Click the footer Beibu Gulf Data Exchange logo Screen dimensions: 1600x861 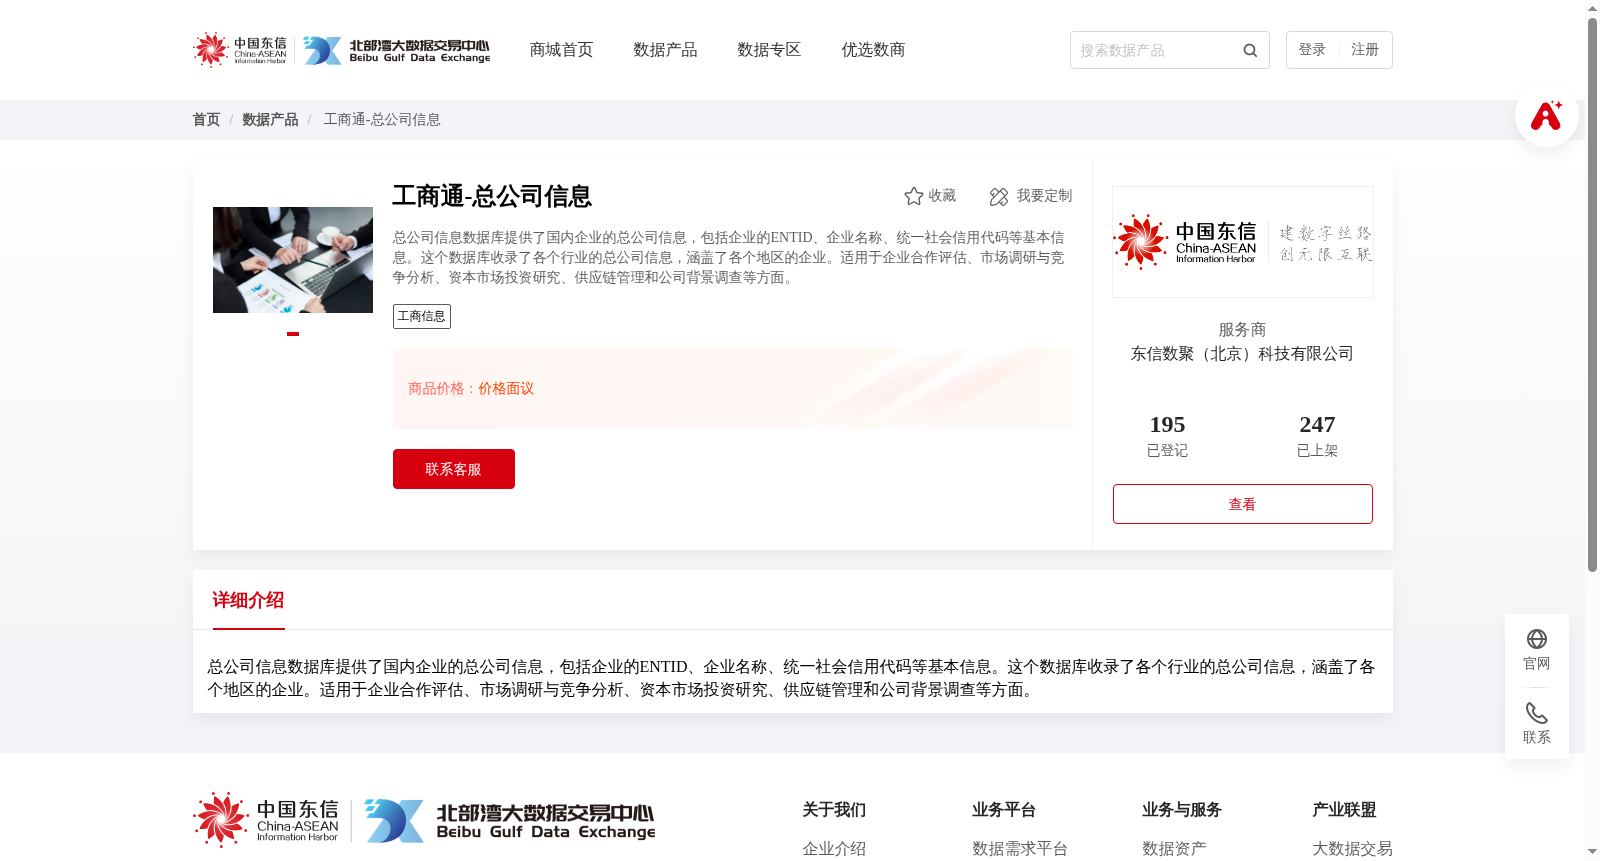tap(510, 820)
